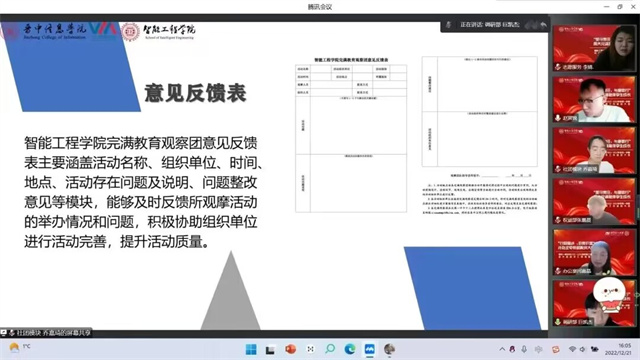
Task: Minimize the 腾讯会议 window
Action: click(x=607, y=7)
